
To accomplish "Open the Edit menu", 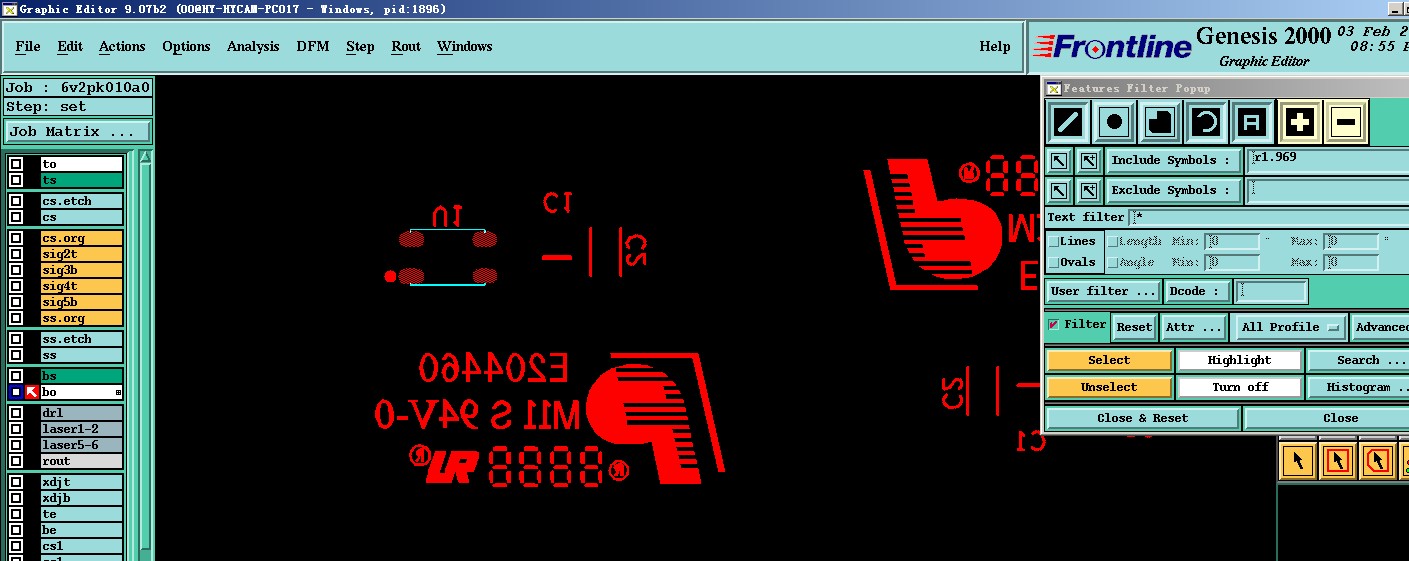I will tap(70, 46).
